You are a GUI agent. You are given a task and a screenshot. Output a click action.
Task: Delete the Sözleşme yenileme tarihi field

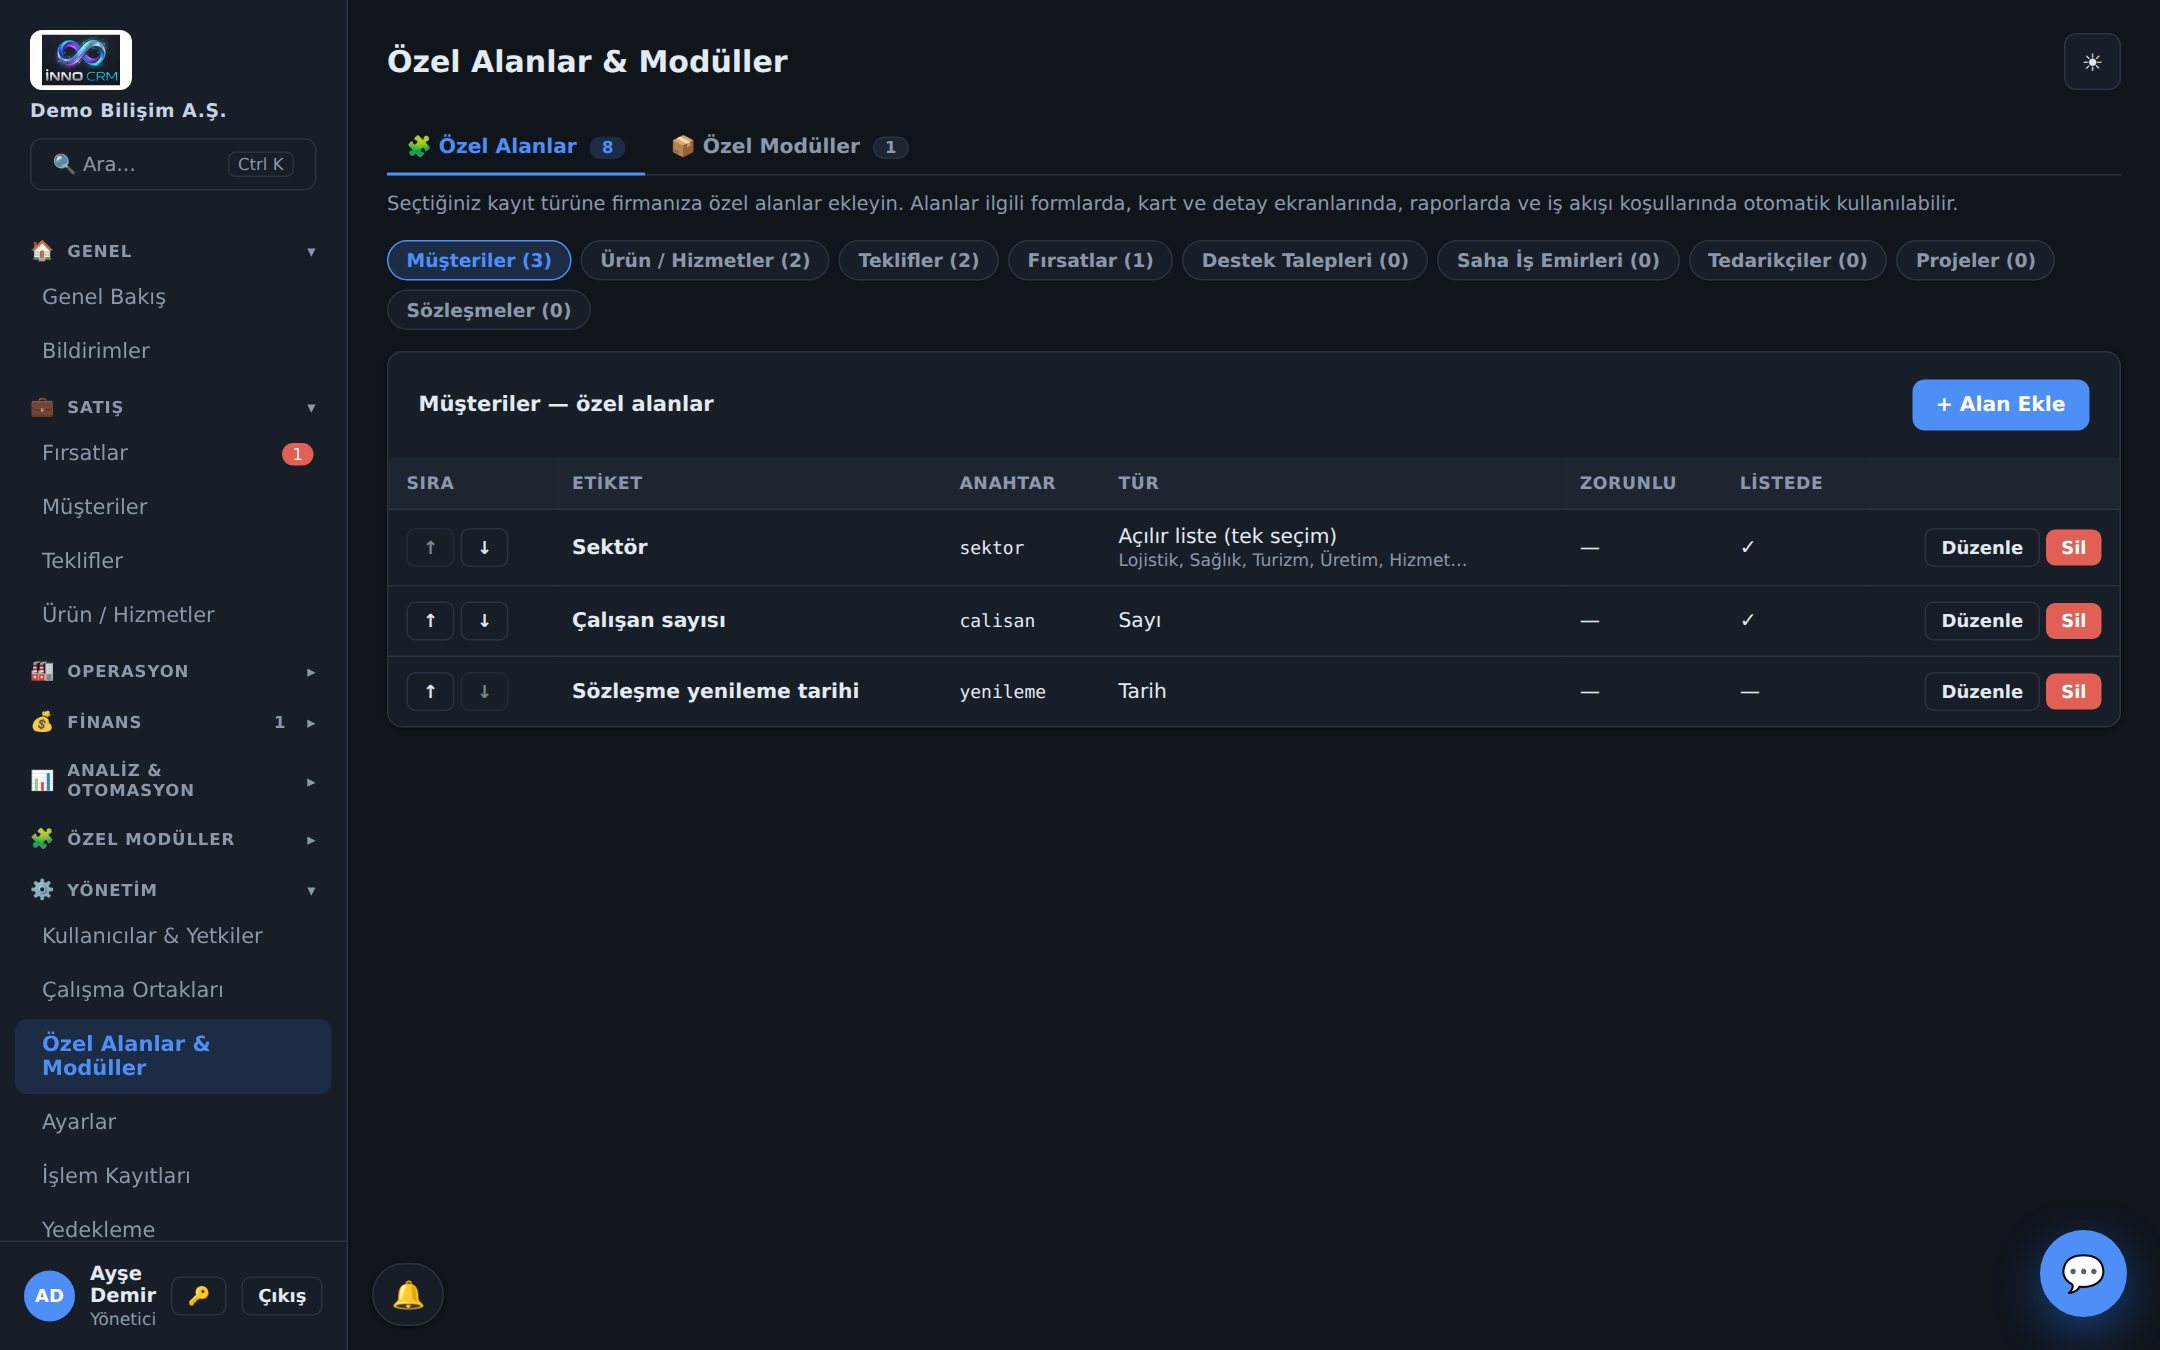2073,691
